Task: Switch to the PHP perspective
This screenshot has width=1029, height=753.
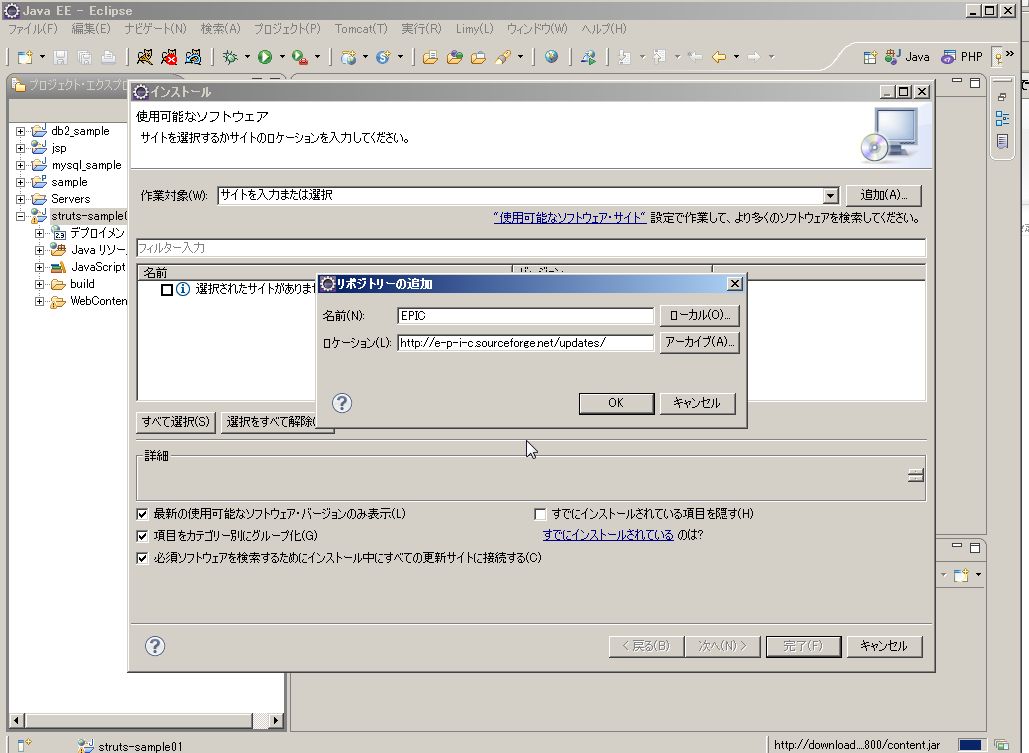Action: coord(961,57)
